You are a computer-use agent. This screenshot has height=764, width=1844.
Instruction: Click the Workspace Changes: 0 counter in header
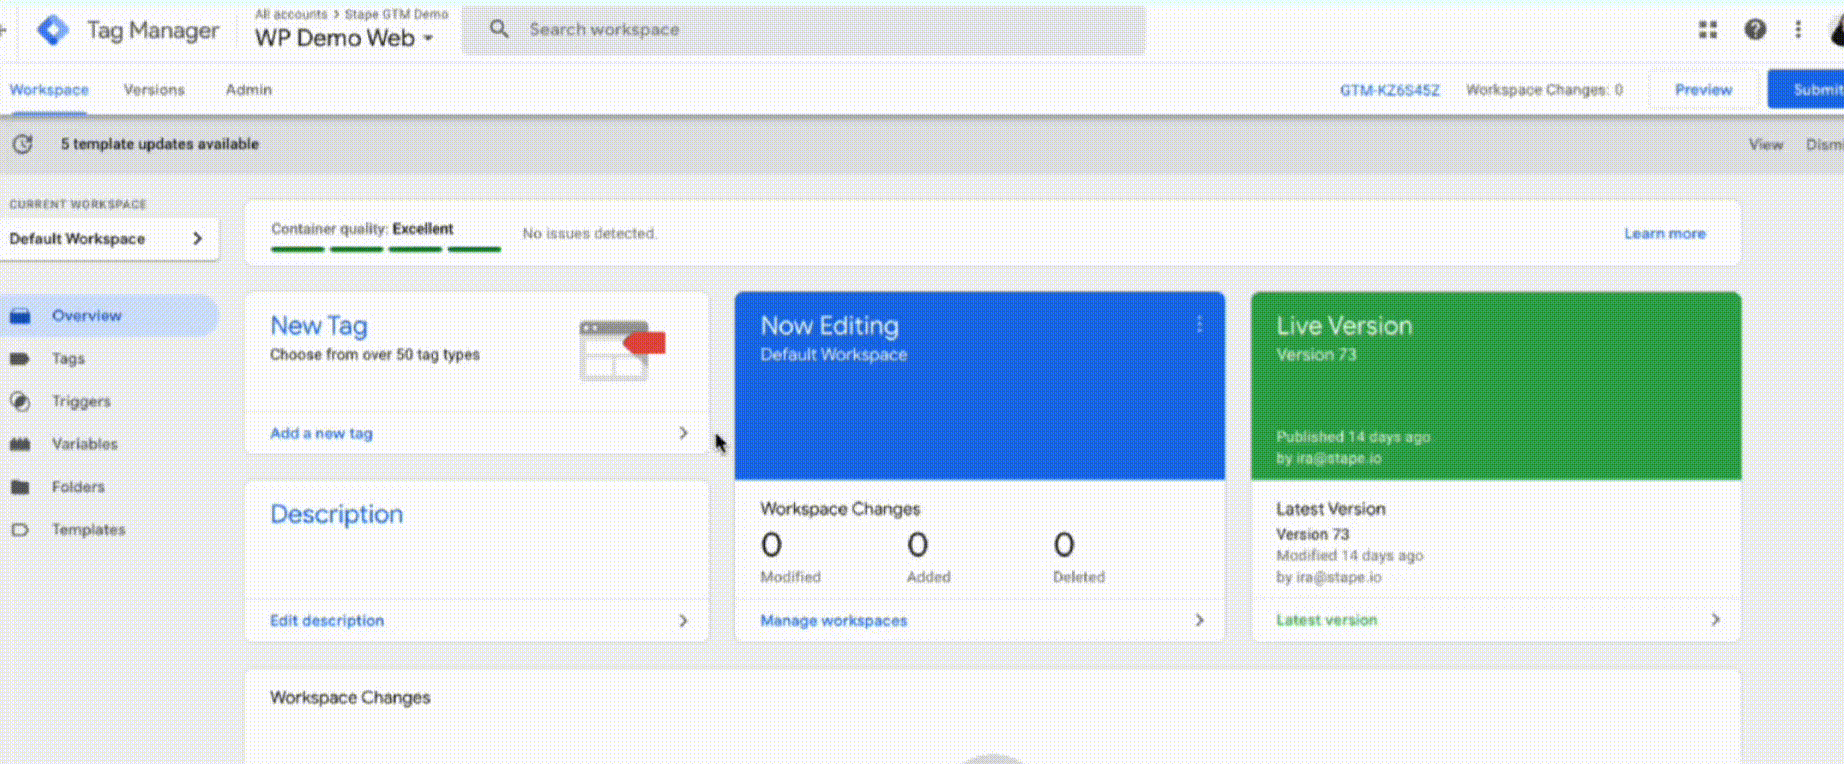(1544, 90)
